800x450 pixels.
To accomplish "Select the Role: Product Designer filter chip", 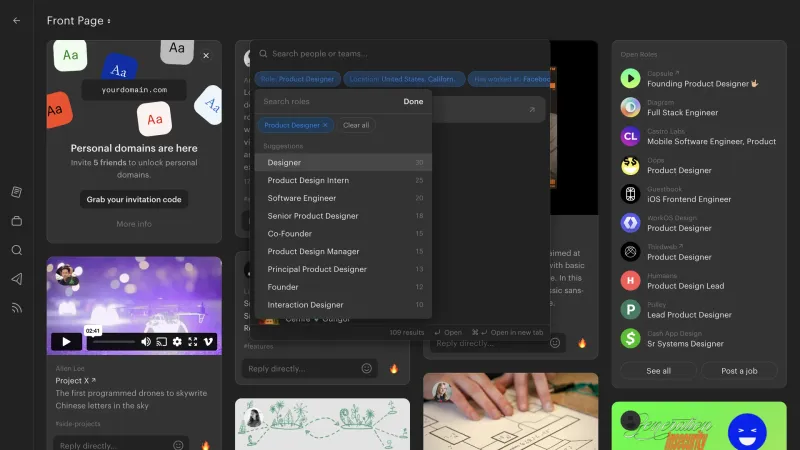I will [297, 79].
